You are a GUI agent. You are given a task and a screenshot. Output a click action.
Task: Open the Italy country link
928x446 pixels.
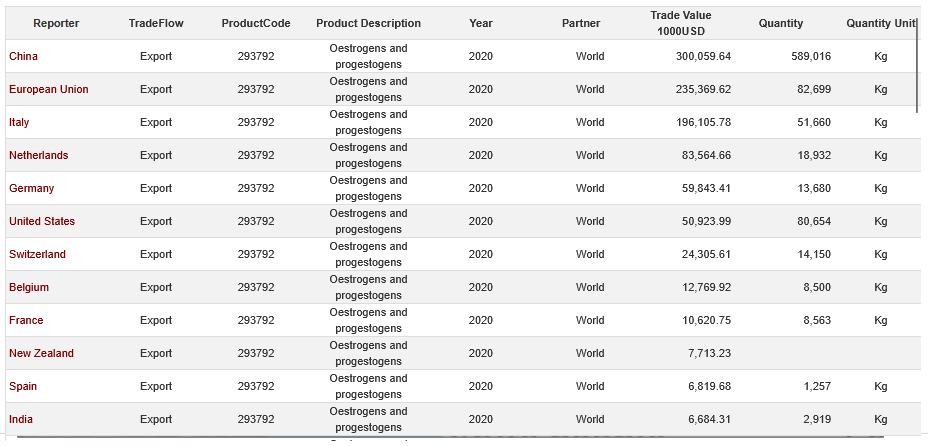tap(19, 122)
